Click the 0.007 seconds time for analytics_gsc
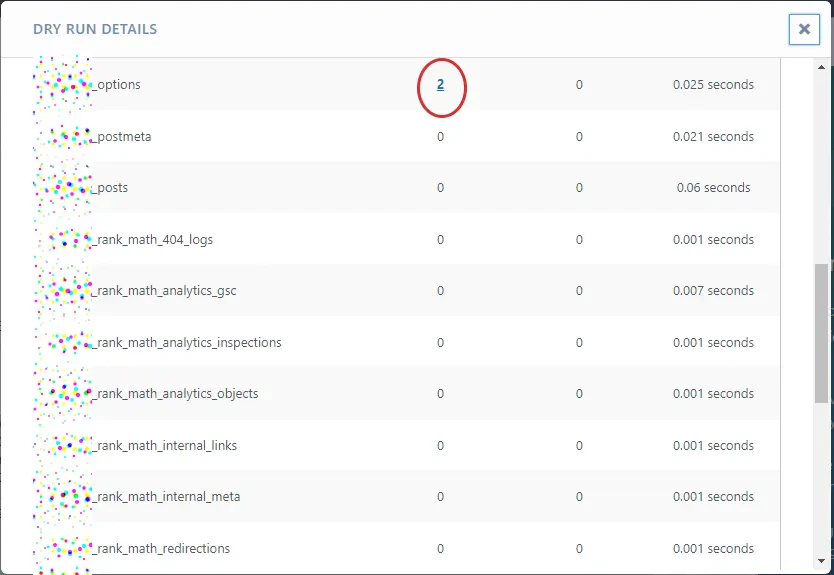Viewport: 834px width, 575px height. 713,291
